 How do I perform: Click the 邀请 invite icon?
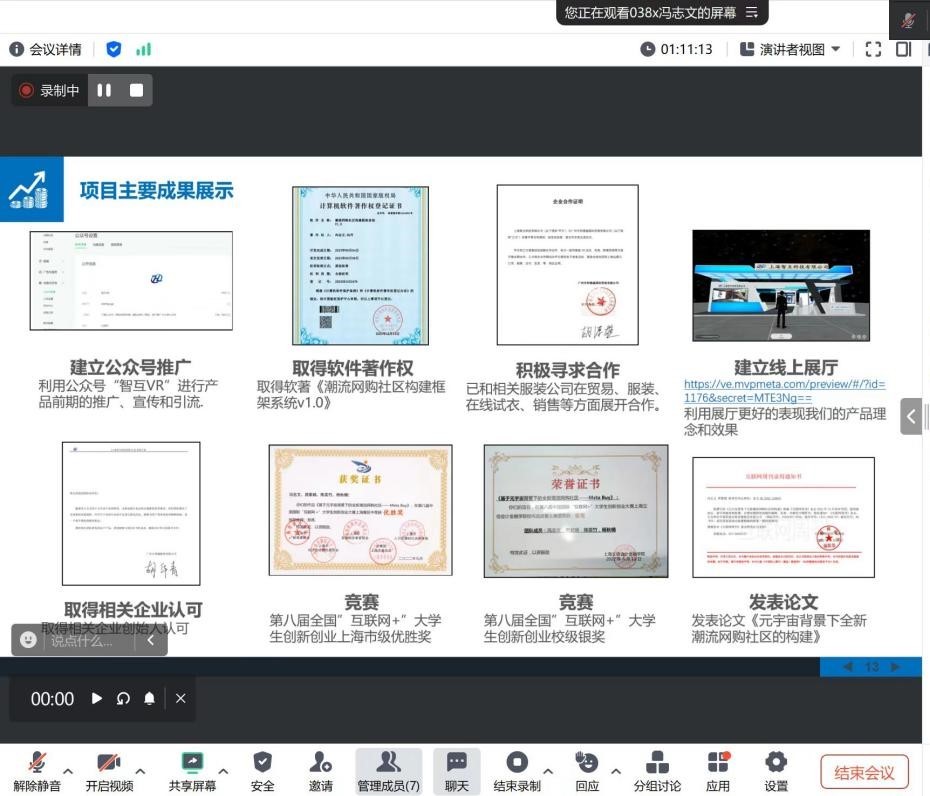click(x=320, y=764)
